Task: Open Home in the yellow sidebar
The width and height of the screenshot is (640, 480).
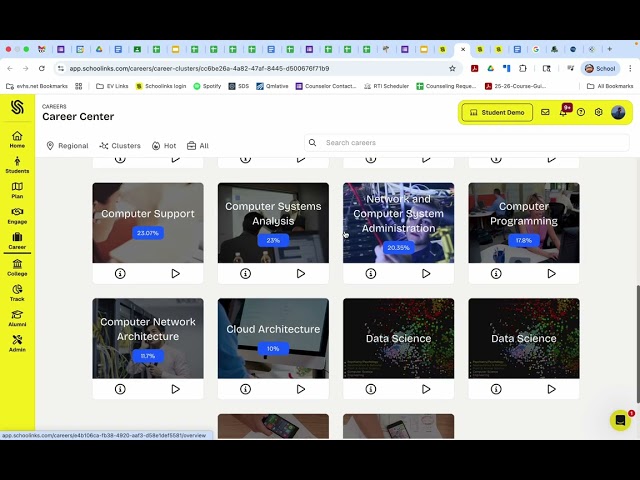Action: click(17, 140)
